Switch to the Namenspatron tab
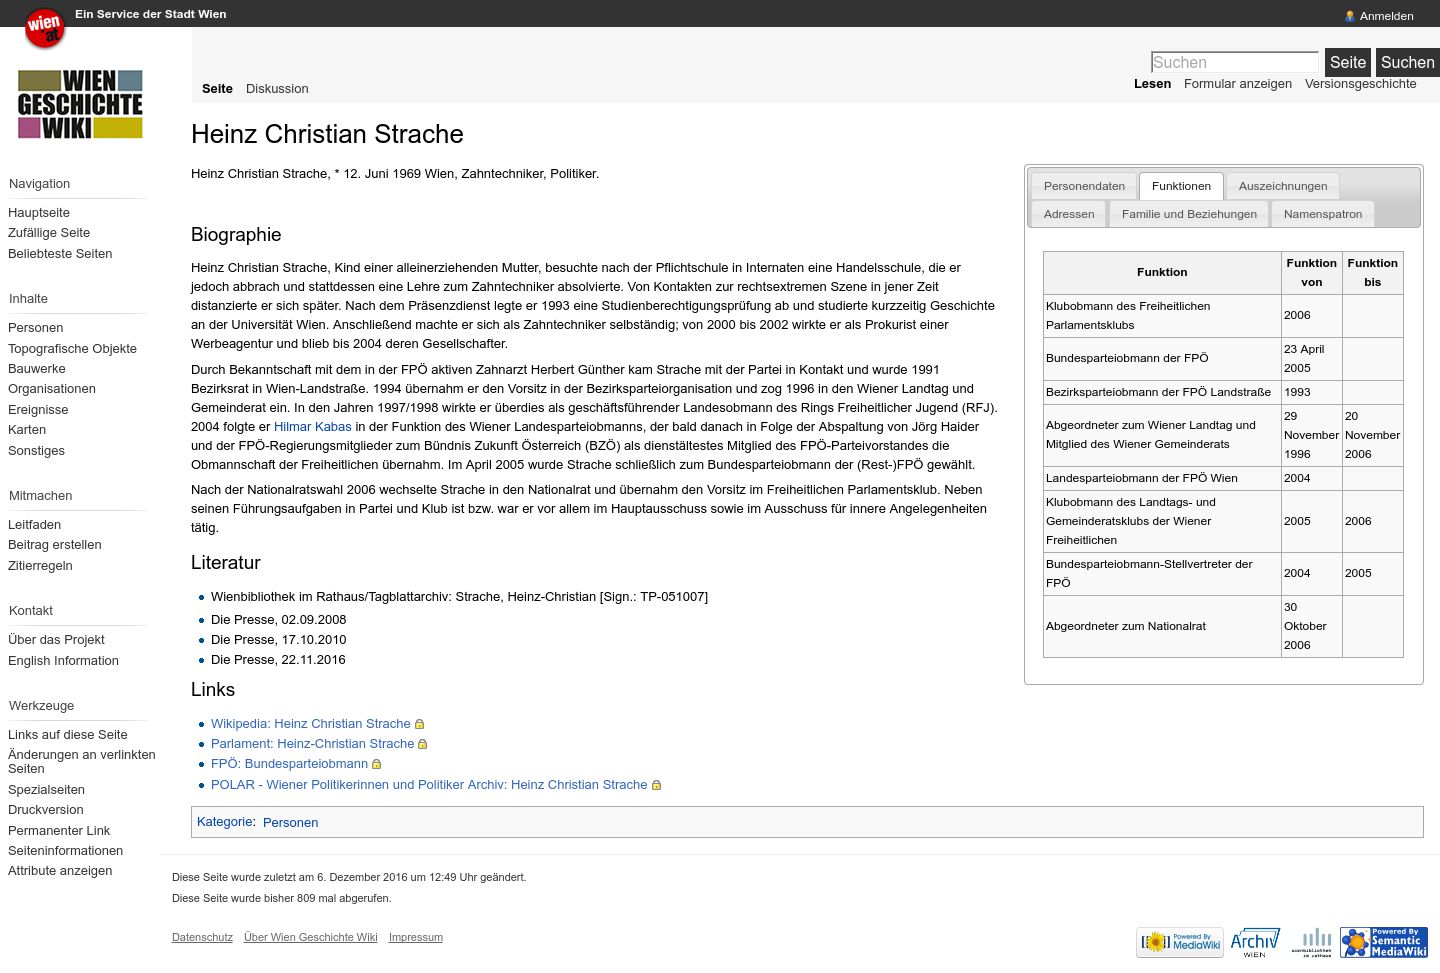This screenshot has height=973, width=1440. click(x=1323, y=214)
